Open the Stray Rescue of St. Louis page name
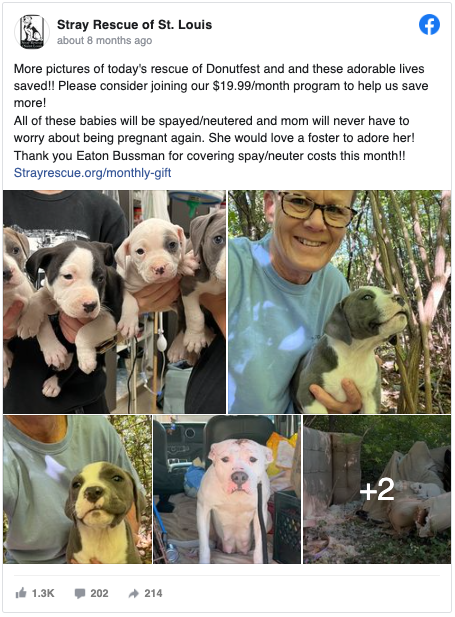Screen dimensions: 455x617 point(135,25)
